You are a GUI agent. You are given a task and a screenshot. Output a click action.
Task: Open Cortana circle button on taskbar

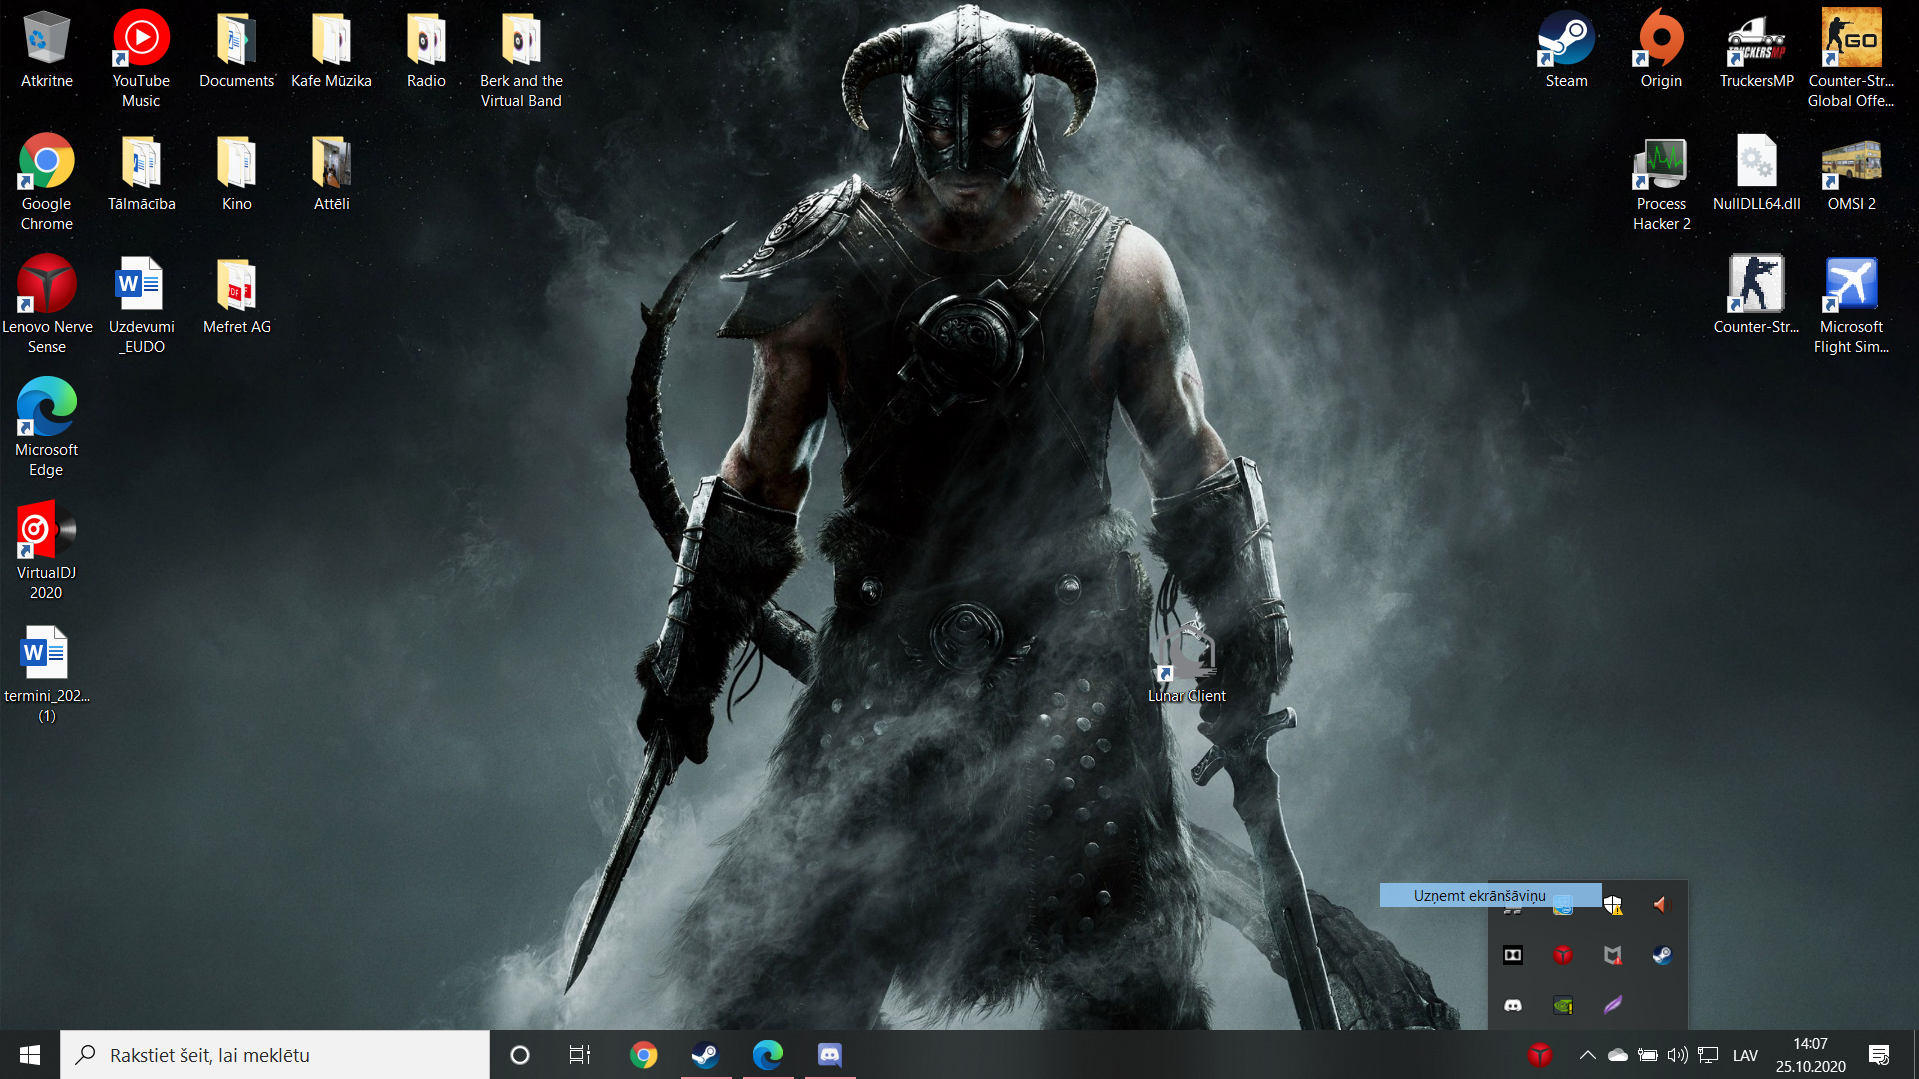pyautogui.click(x=519, y=1055)
